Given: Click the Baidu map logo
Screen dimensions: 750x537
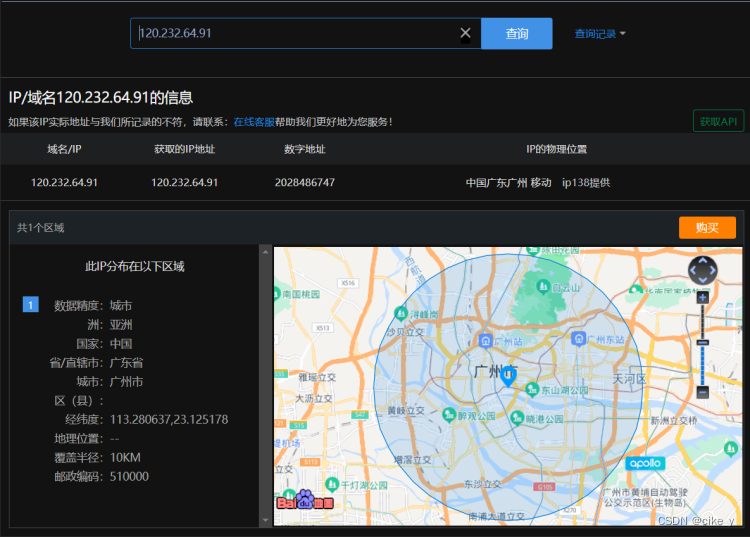Looking at the screenshot, I should [305, 501].
